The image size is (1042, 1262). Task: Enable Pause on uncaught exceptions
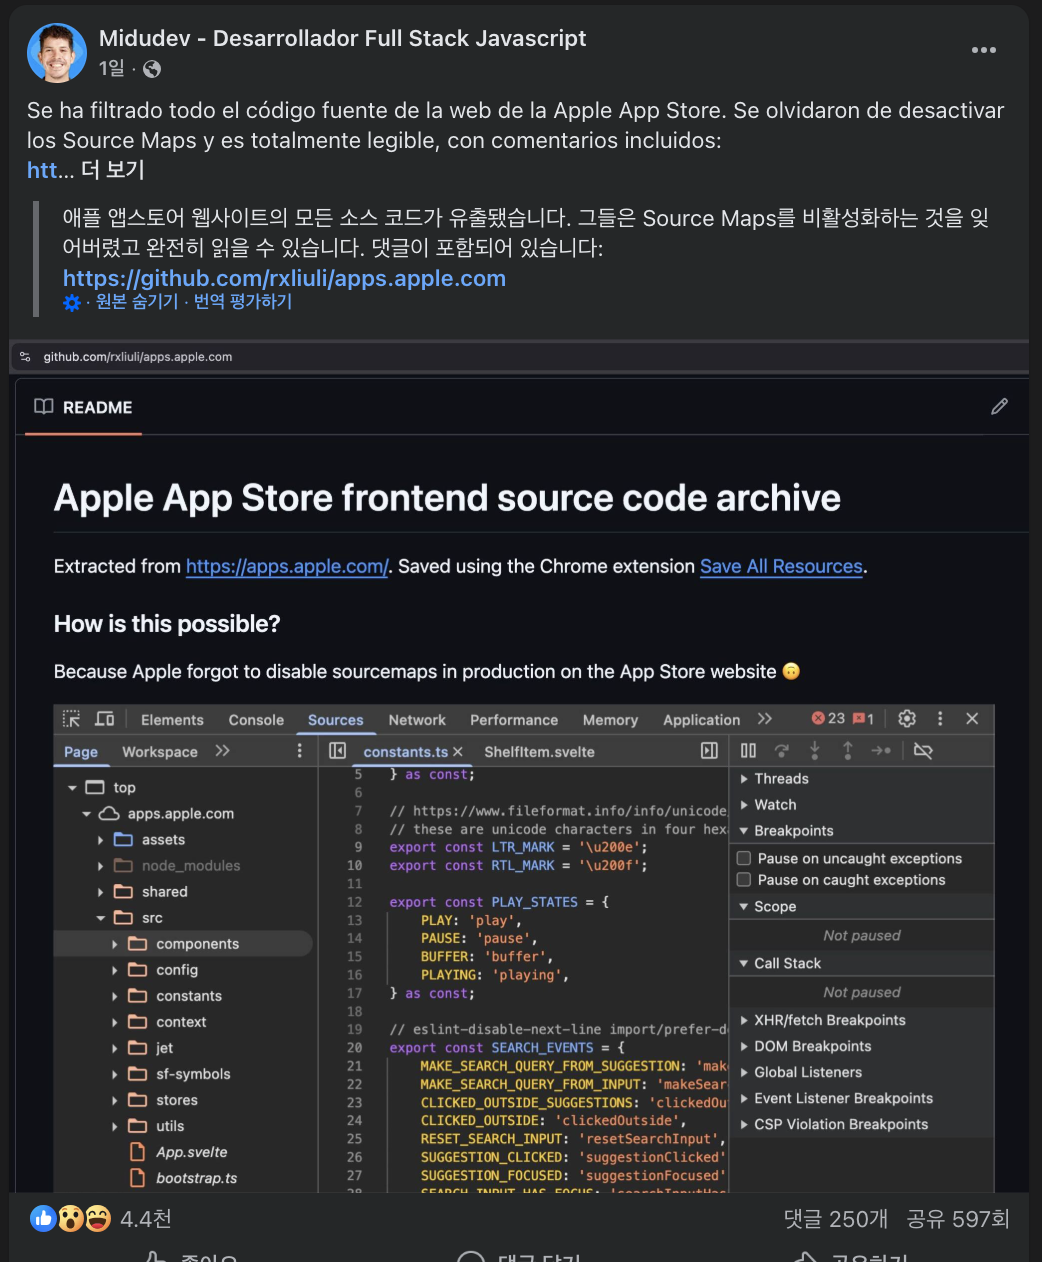tap(743, 858)
